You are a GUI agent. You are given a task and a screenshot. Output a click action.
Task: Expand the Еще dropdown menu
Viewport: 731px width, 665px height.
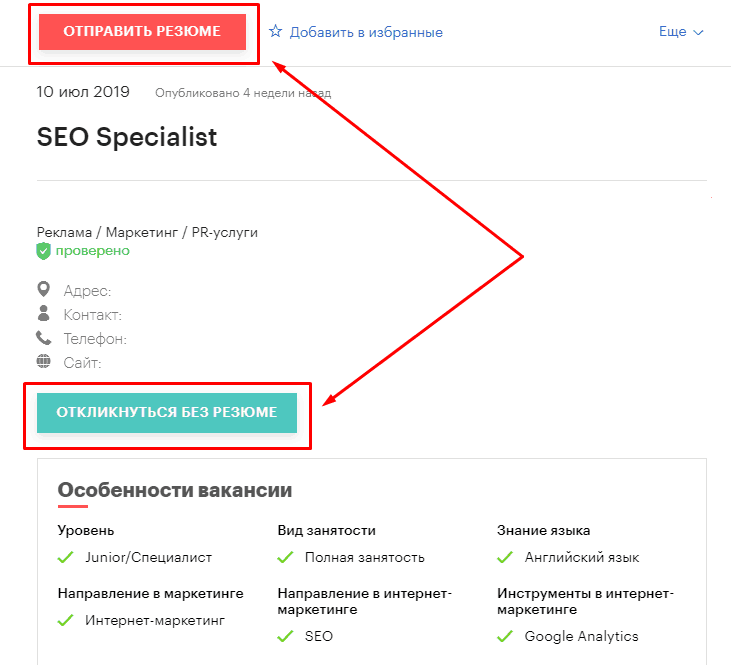[x=681, y=32]
